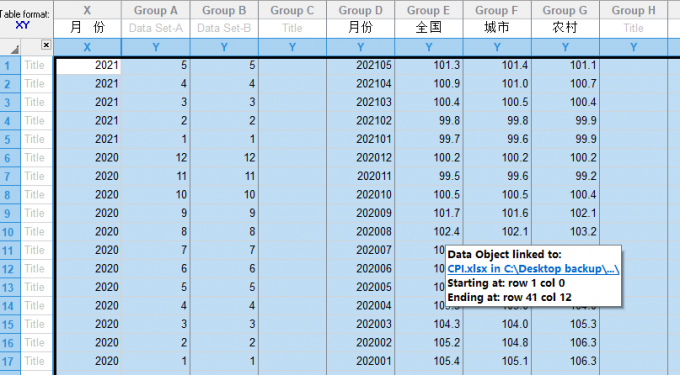Select the Group D column header

[x=360, y=10]
